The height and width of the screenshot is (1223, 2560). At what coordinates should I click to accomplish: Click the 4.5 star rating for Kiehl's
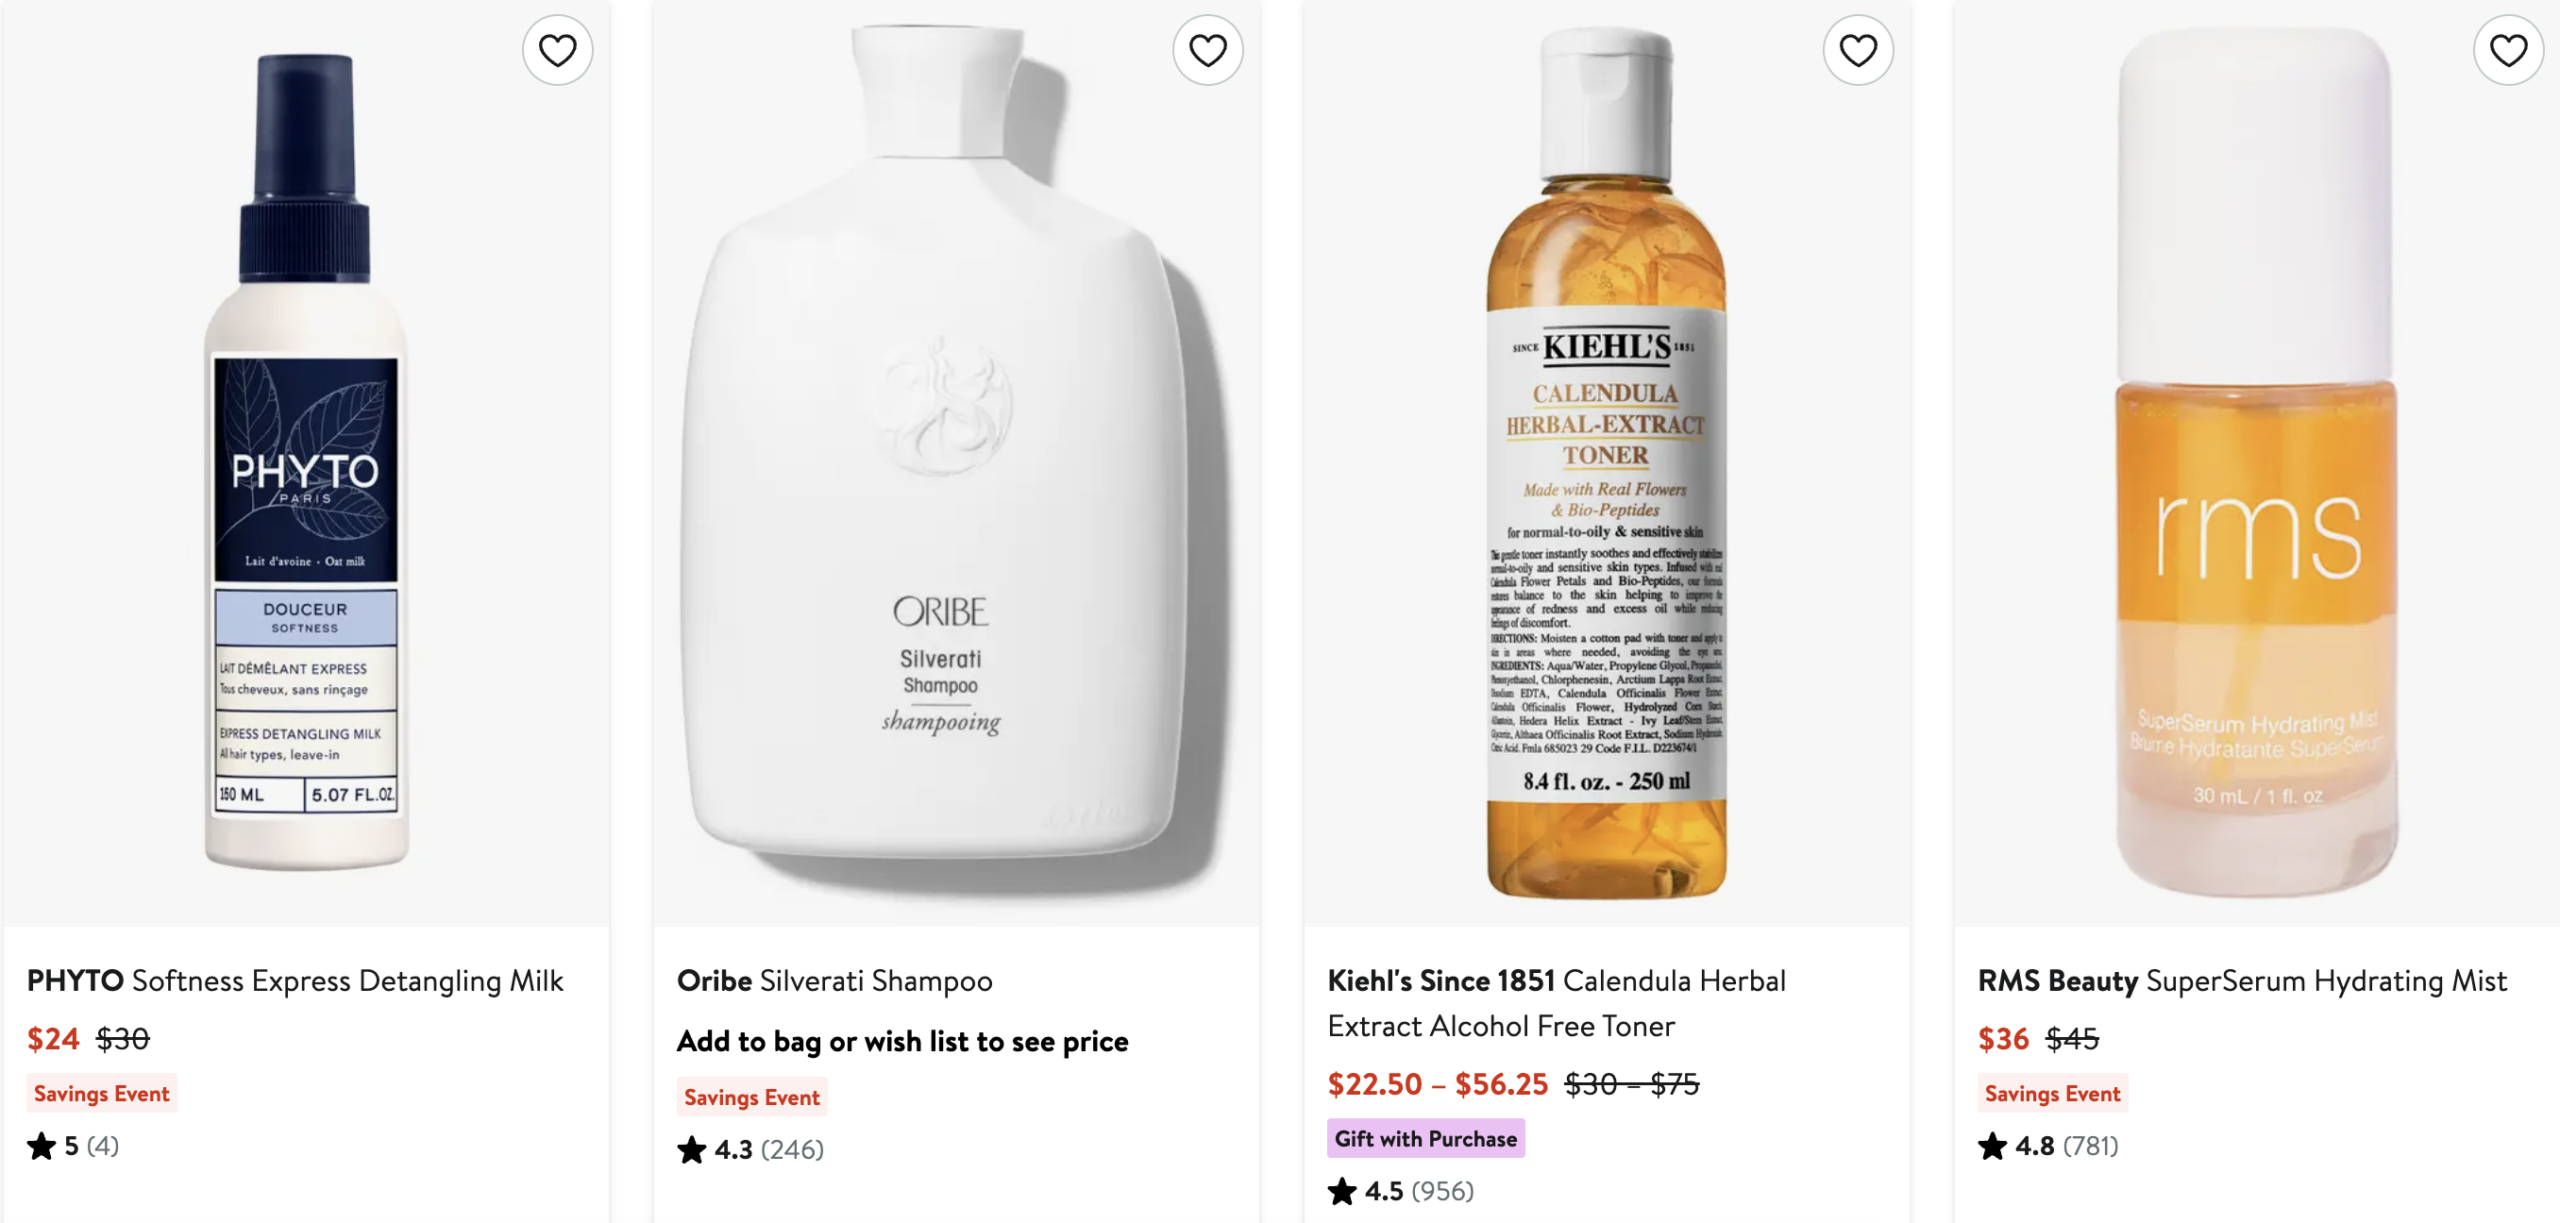[1400, 1191]
